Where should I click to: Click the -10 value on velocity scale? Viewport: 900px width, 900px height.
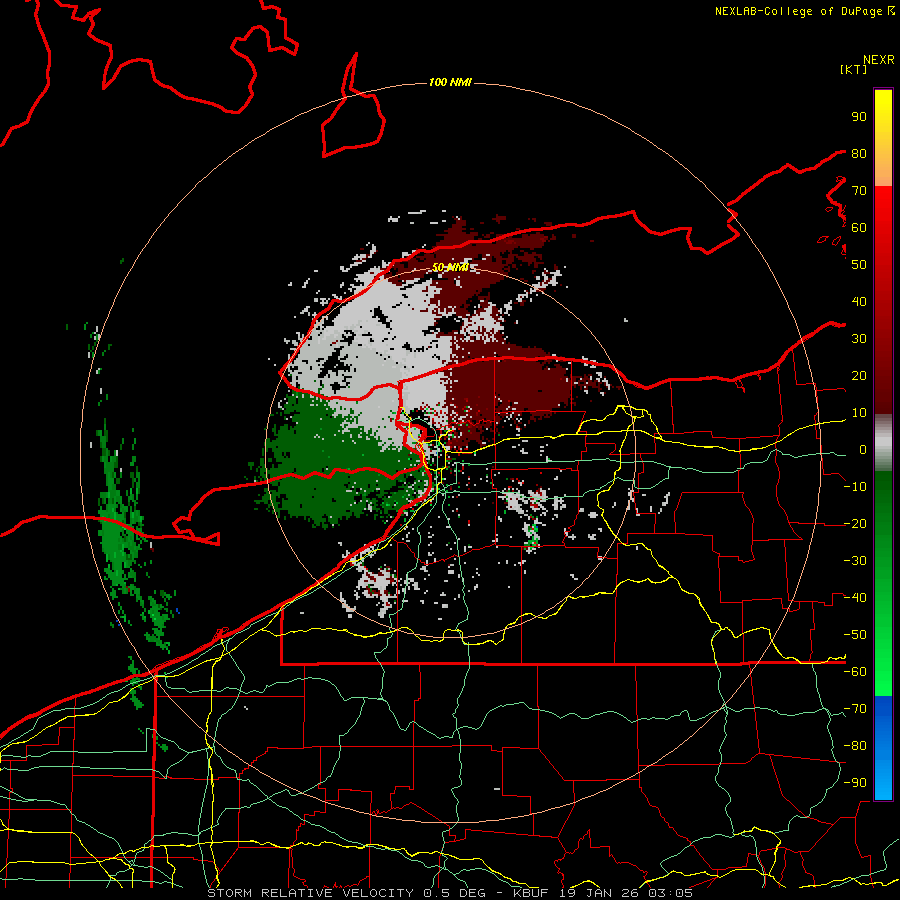(x=855, y=487)
